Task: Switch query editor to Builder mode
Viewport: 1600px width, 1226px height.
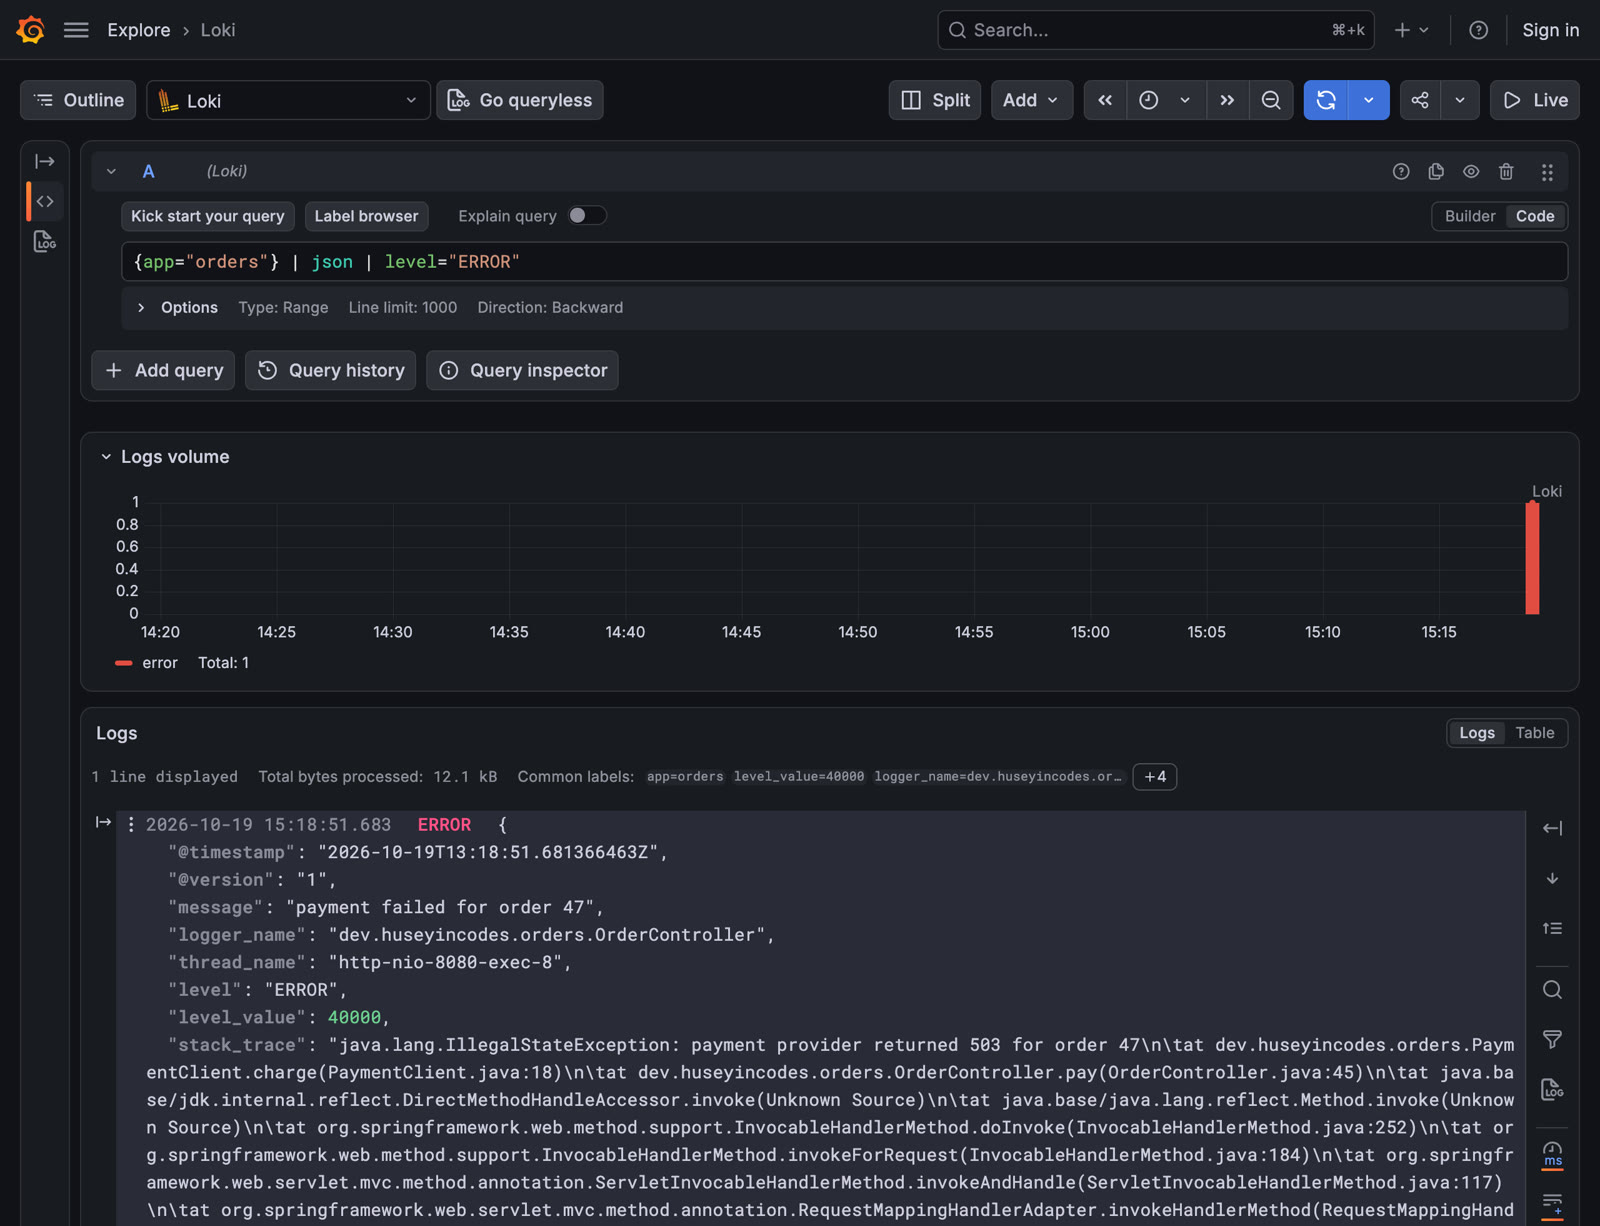Action: (x=1470, y=216)
